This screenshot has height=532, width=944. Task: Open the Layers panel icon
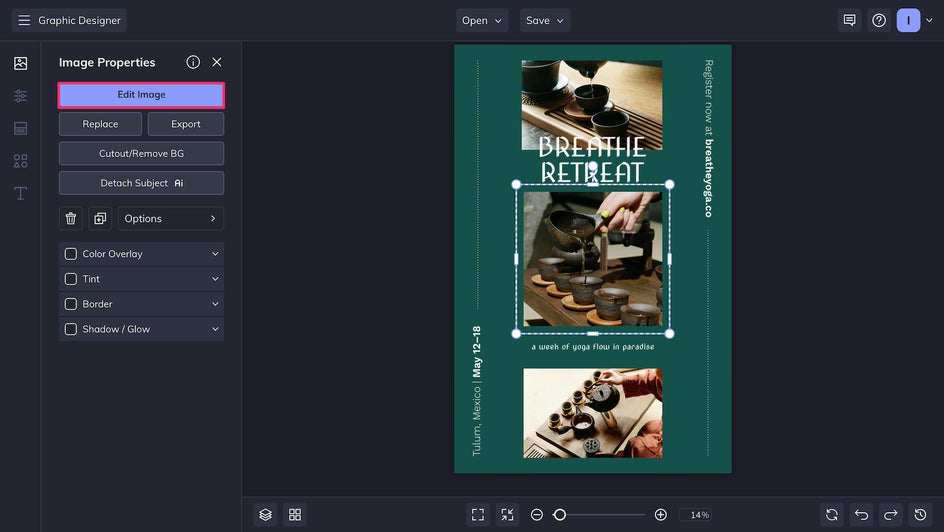pos(265,514)
